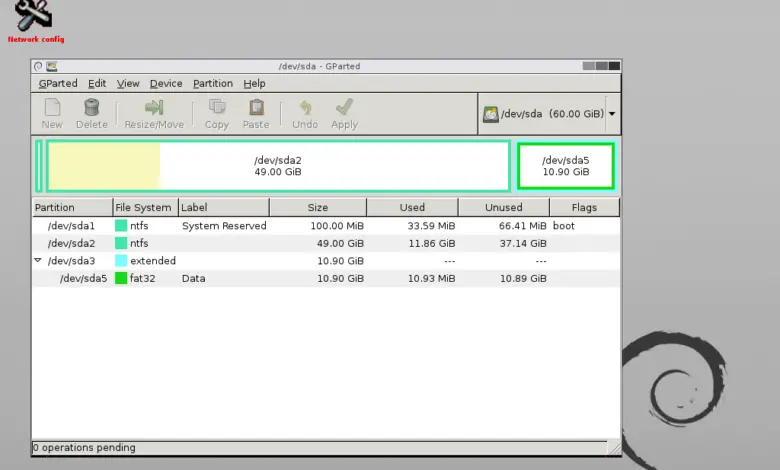
Task: Select the /dev/sda5 partition row
Action: [326, 278]
